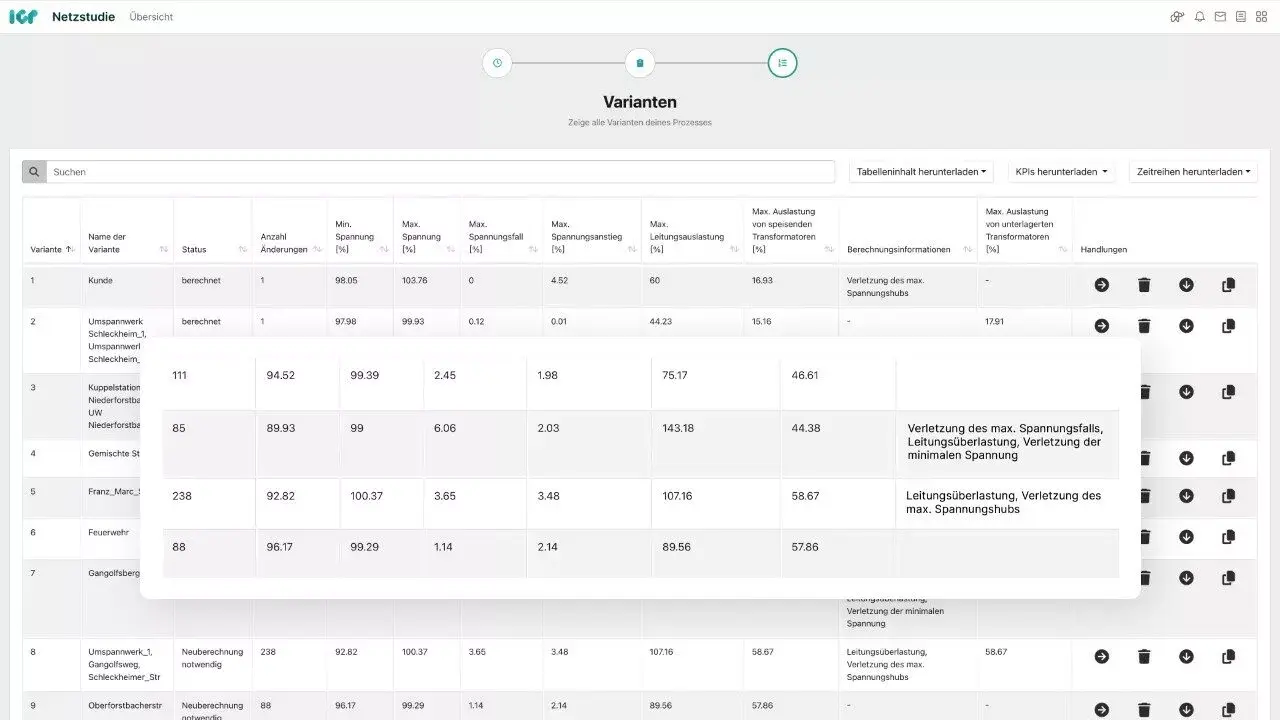Click value 103.76 in Max. Spannung

(x=415, y=280)
